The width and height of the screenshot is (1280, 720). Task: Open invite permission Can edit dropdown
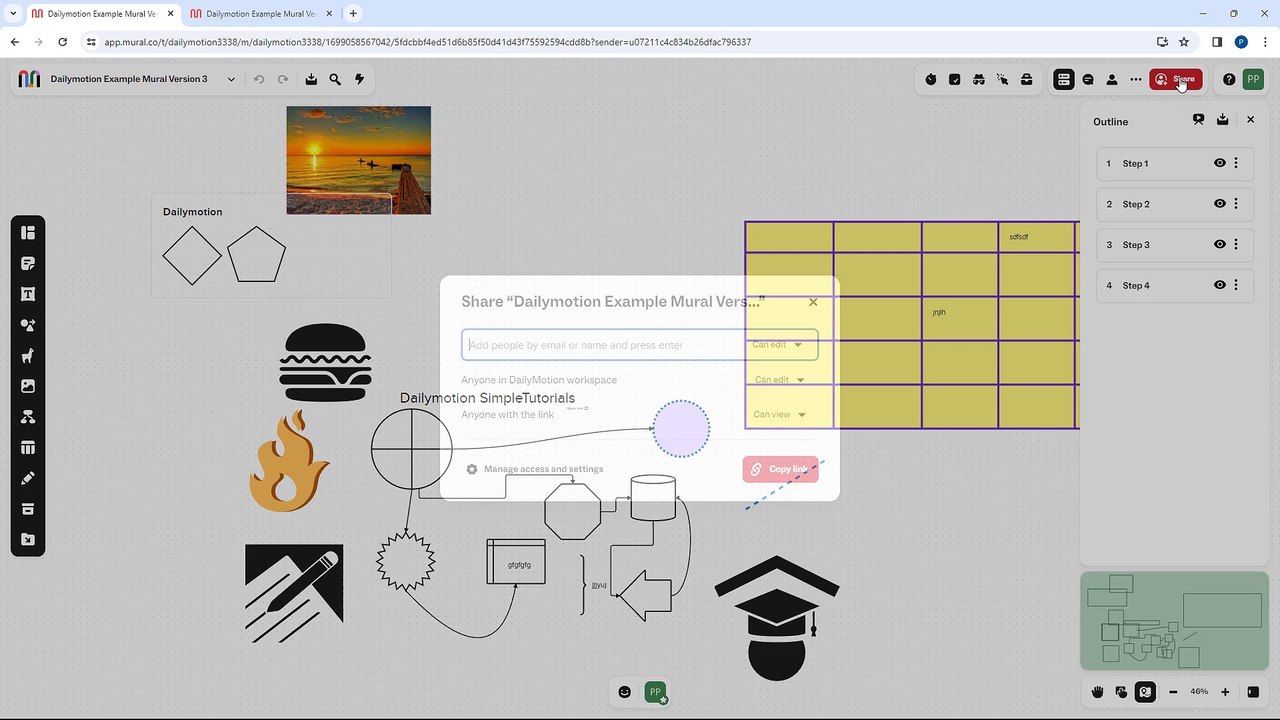point(778,345)
